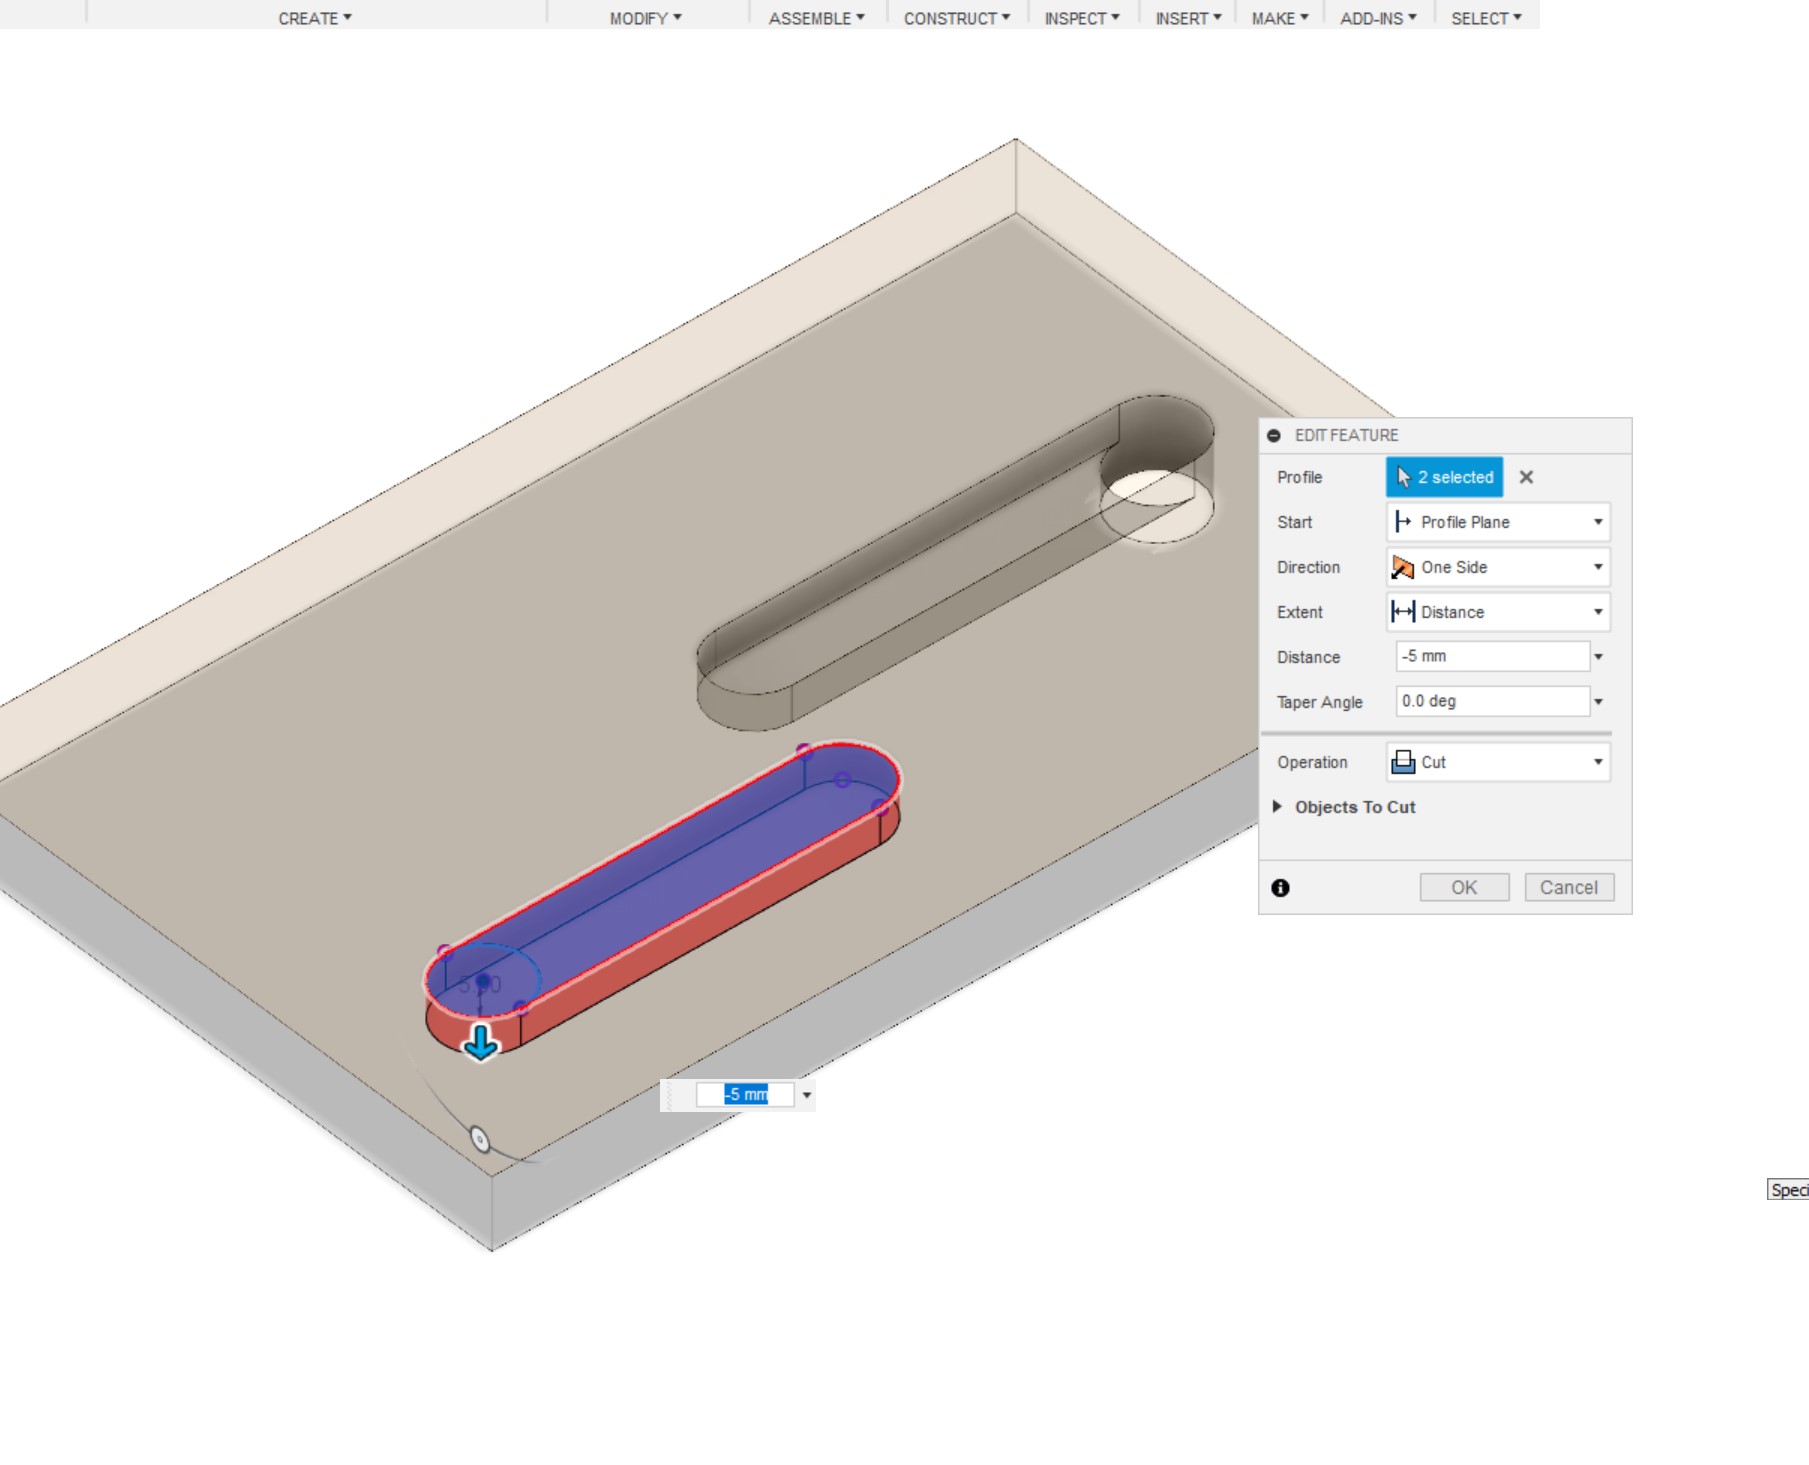This screenshot has height=1465, width=1809.
Task: Click the blue distance arrow manipulator
Action: pyautogui.click(x=481, y=1042)
